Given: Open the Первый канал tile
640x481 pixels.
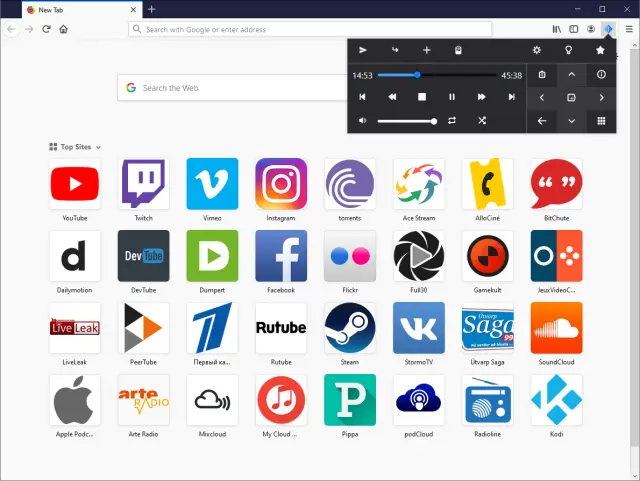Looking at the screenshot, I should point(212,328).
